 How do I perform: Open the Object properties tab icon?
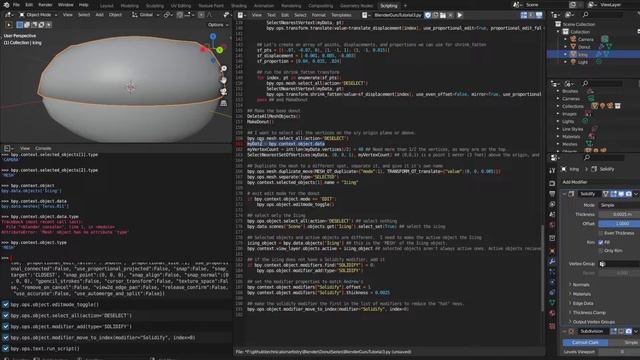[x=552, y=251]
